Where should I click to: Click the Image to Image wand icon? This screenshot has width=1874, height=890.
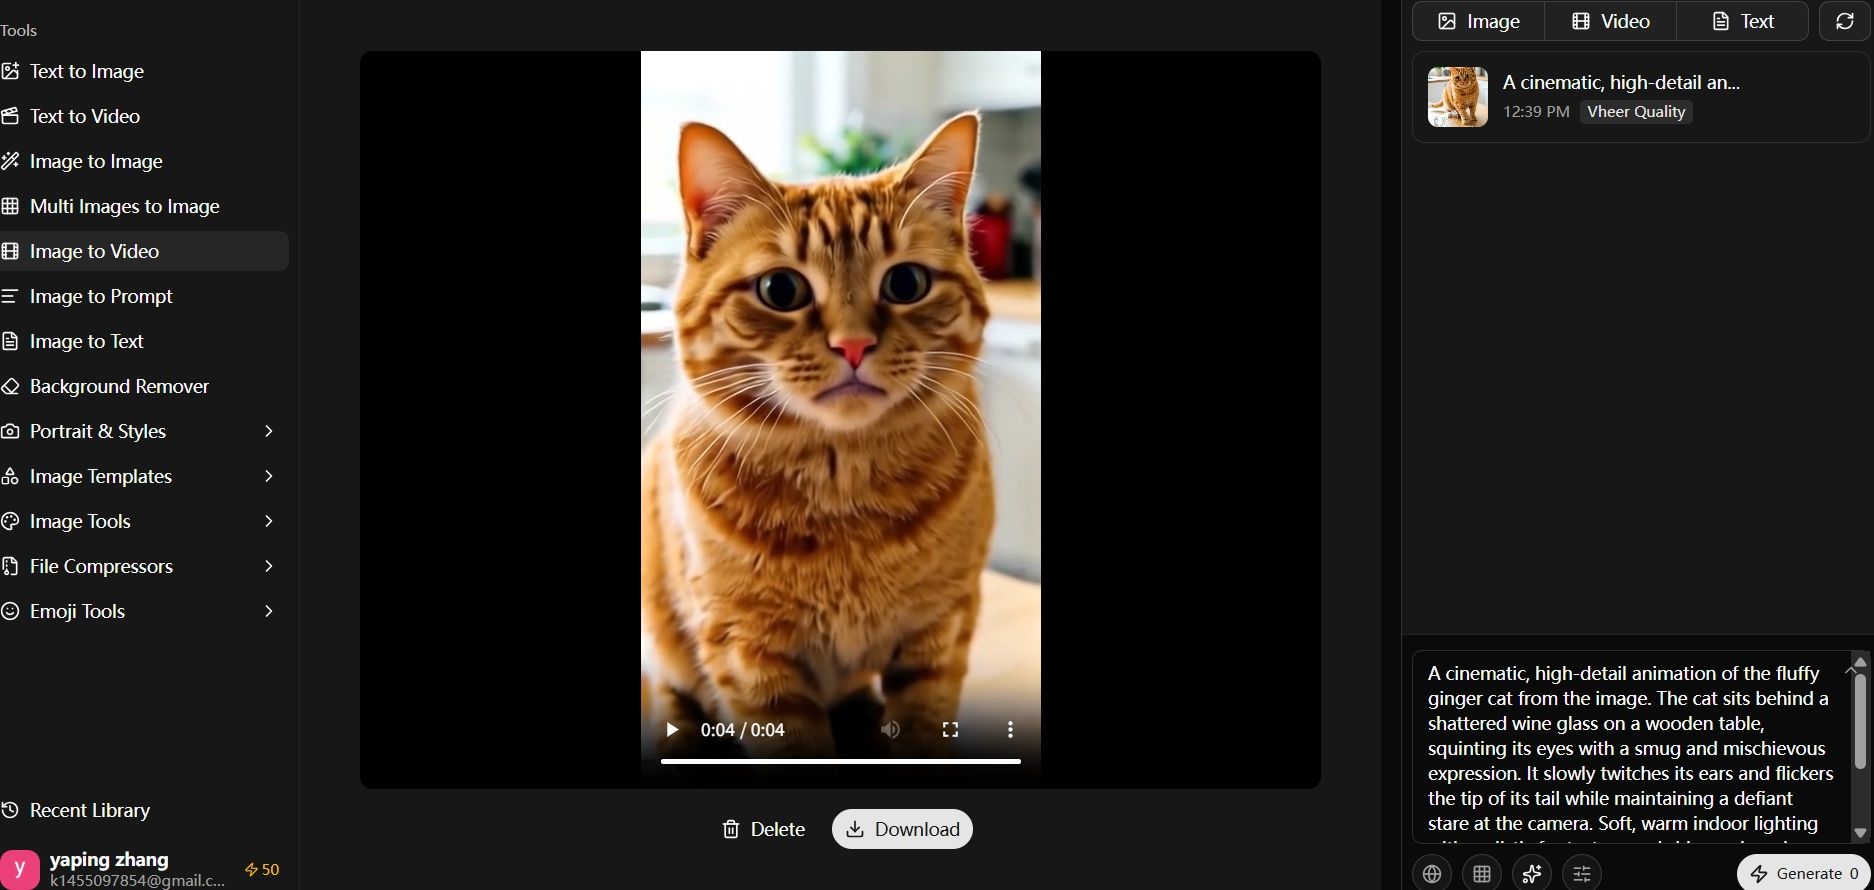(10, 161)
